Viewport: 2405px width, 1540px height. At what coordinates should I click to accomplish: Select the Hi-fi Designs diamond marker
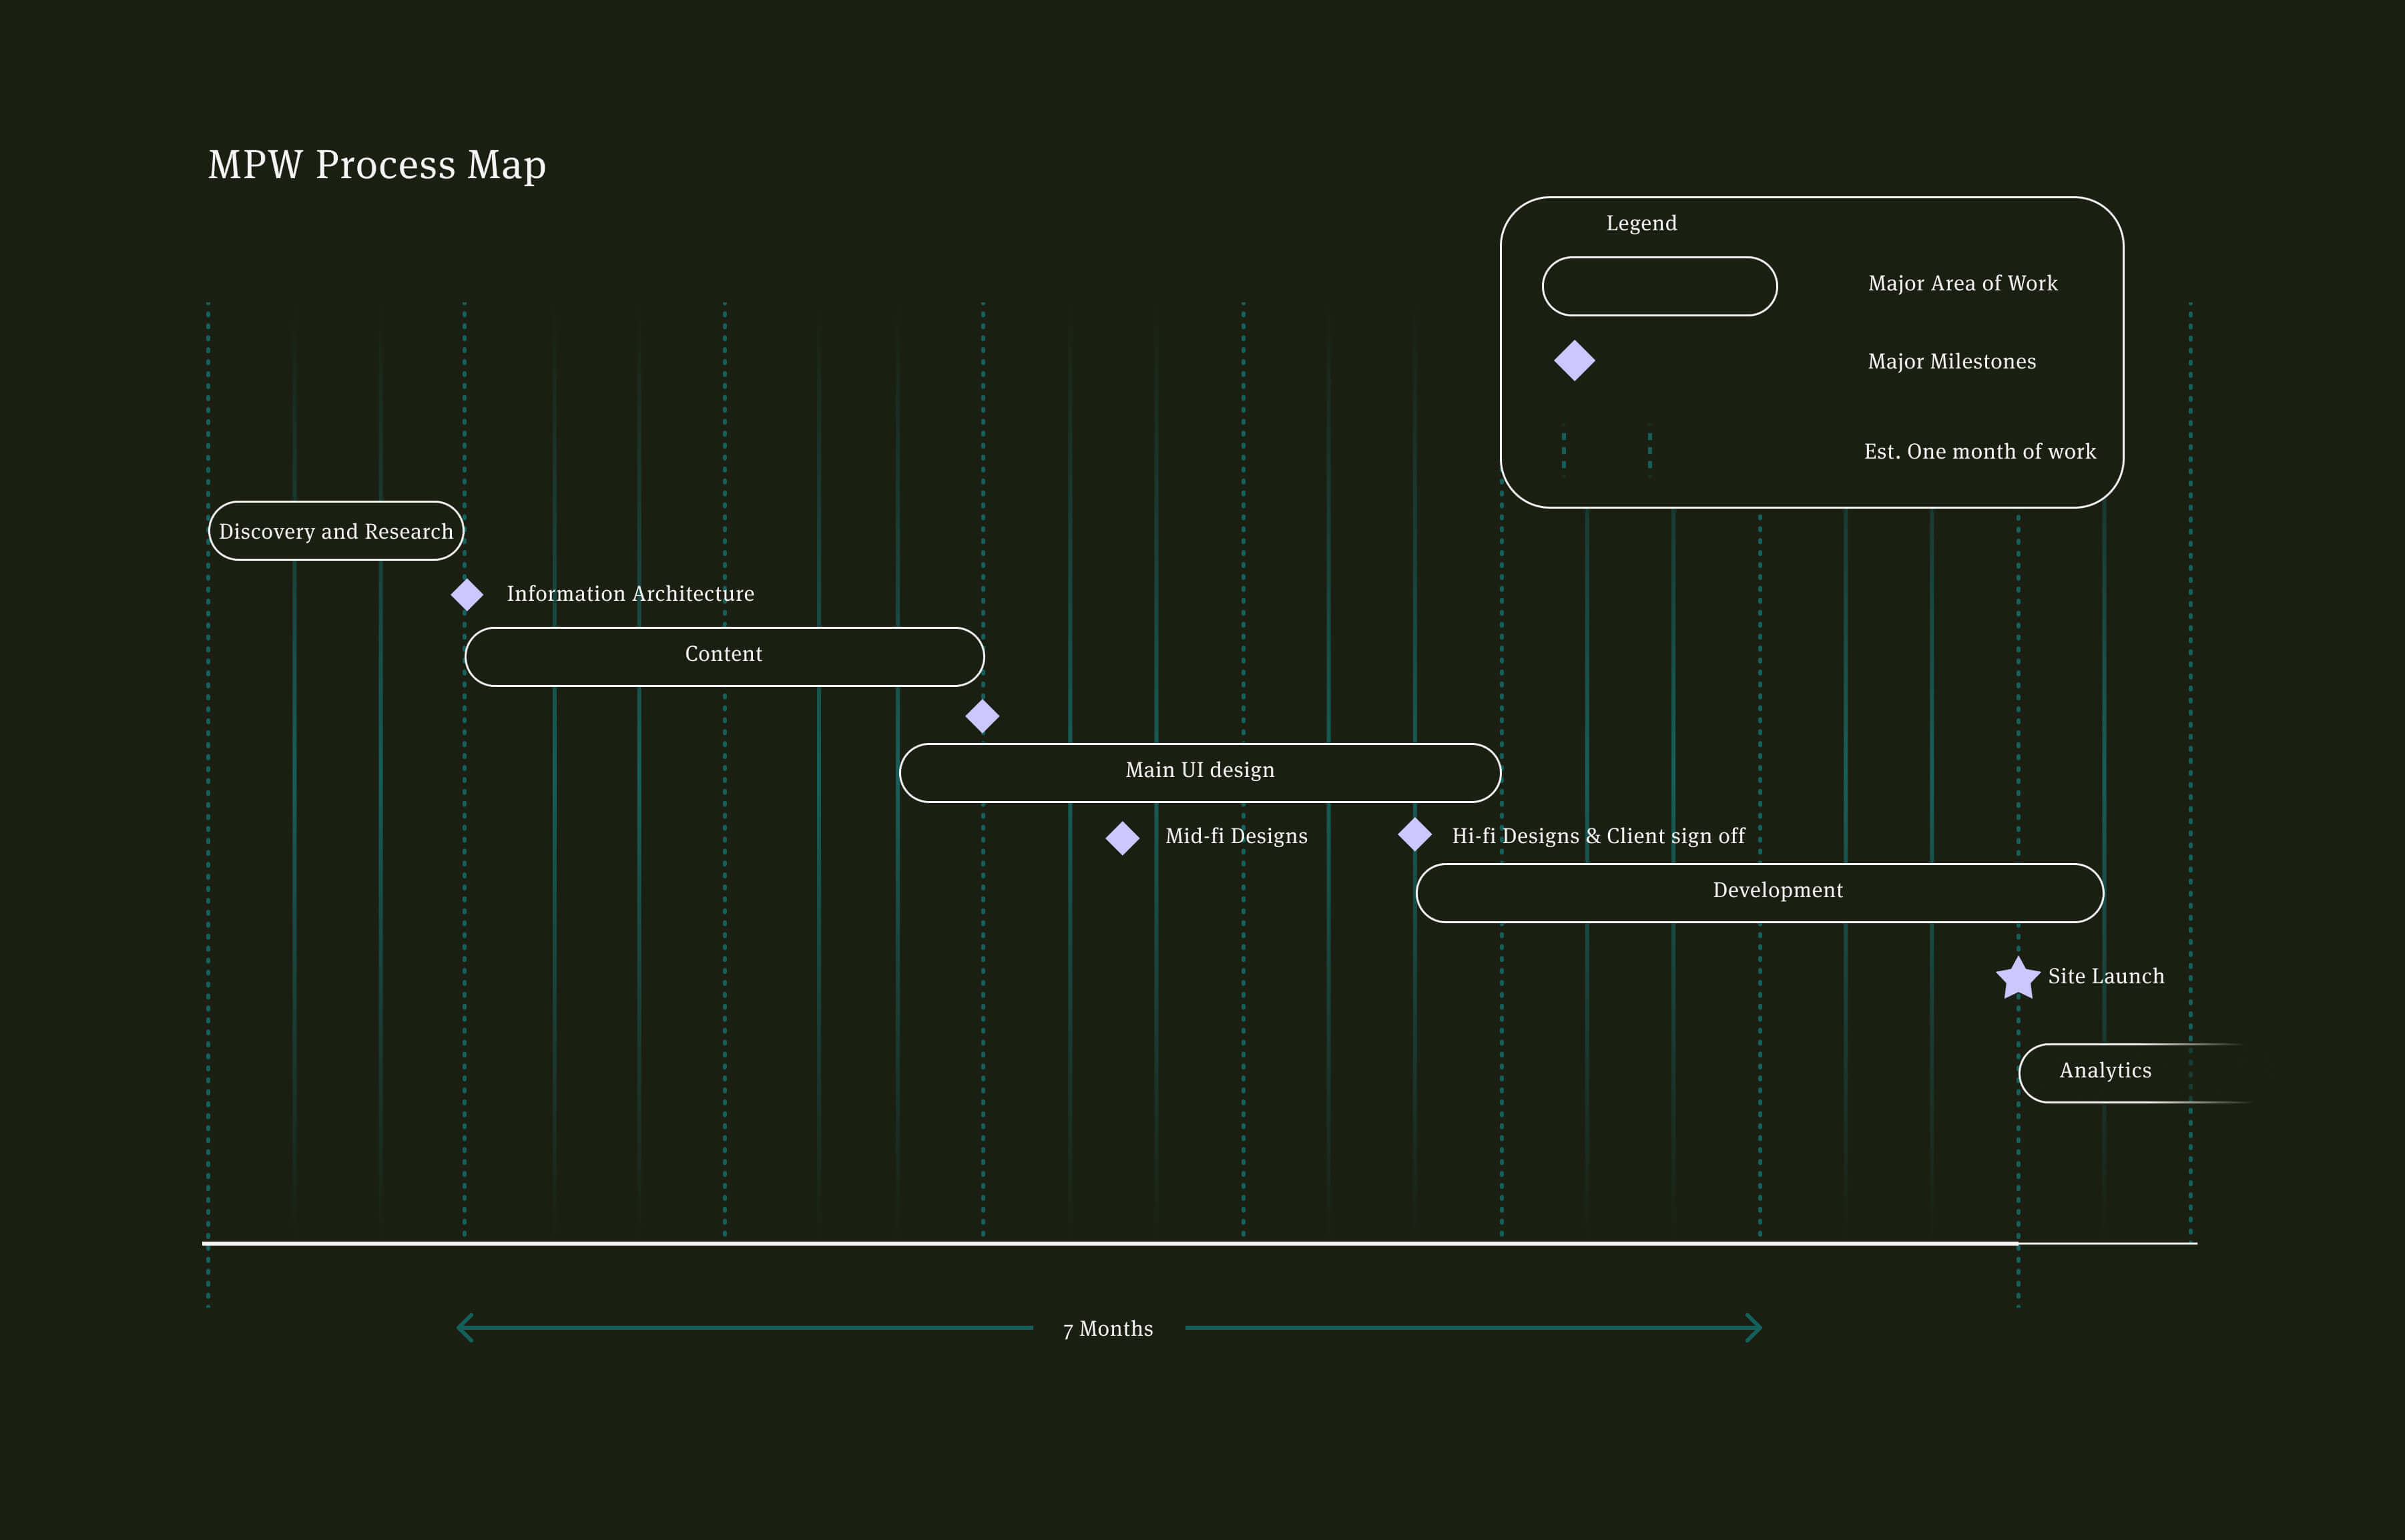pos(1414,834)
